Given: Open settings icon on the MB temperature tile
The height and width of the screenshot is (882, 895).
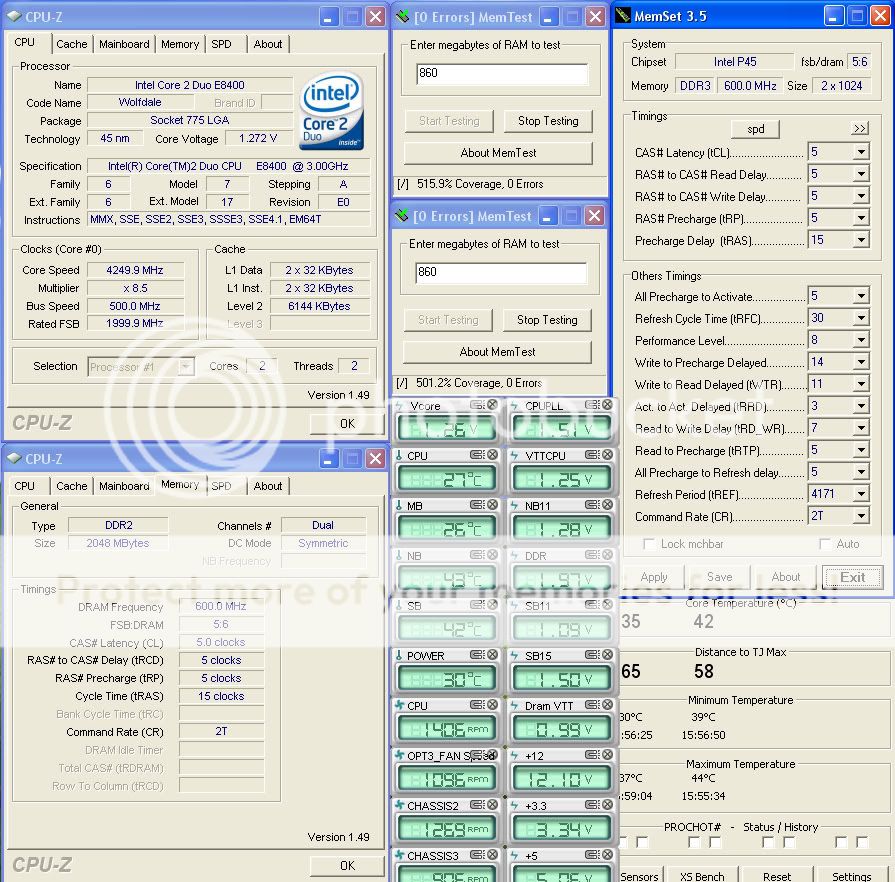Looking at the screenshot, I should click(x=477, y=505).
